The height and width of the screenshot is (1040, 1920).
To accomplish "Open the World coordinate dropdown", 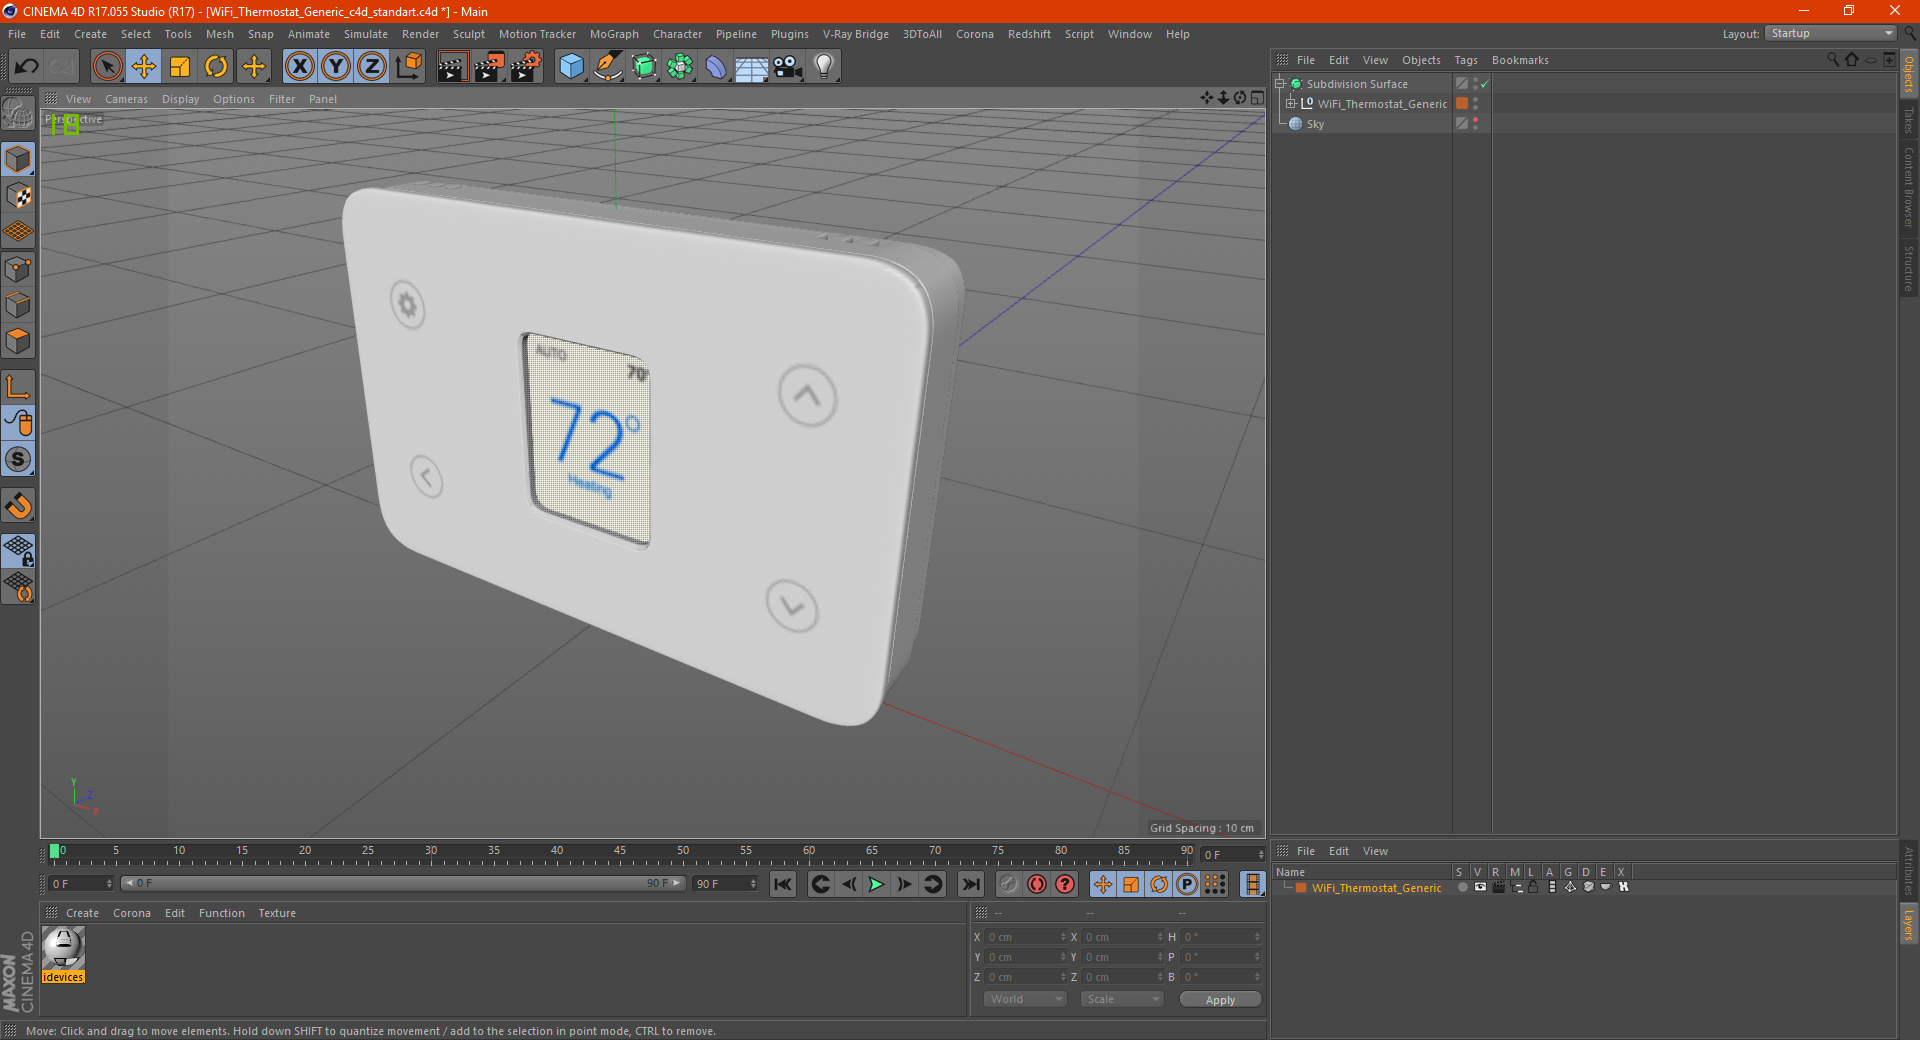I will (1025, 999).
